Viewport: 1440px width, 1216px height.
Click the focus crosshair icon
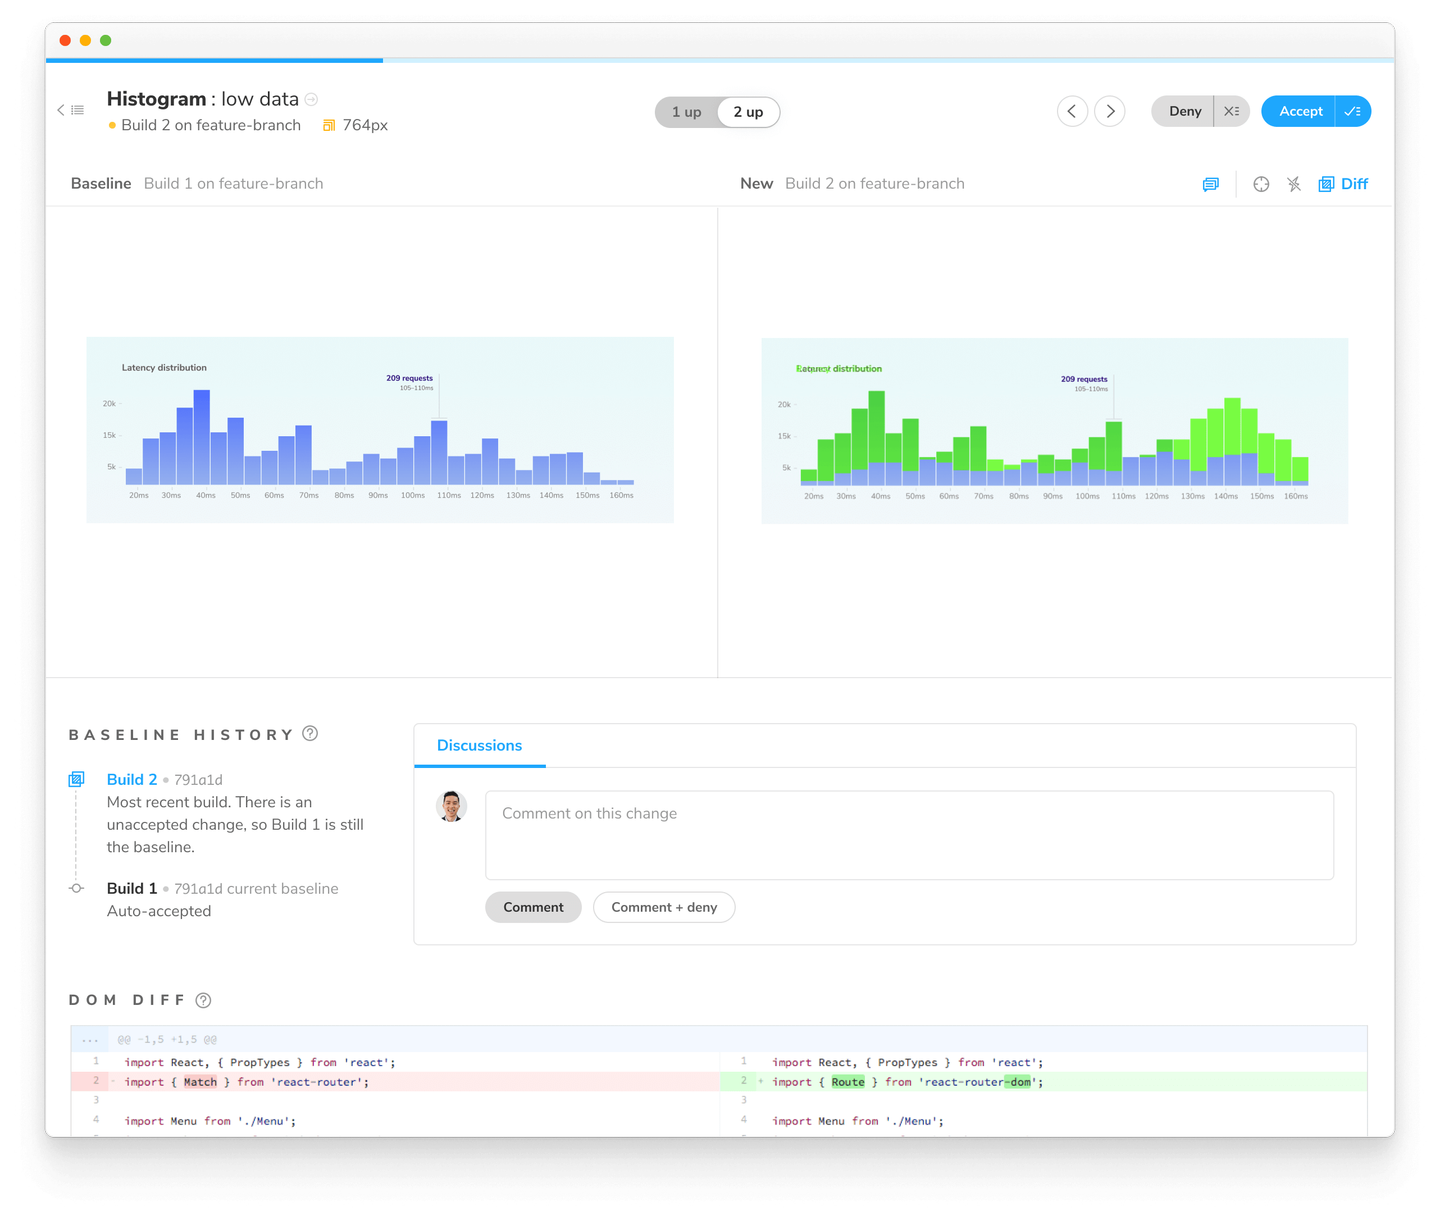pyautogui.click(x=1261, y=184)
